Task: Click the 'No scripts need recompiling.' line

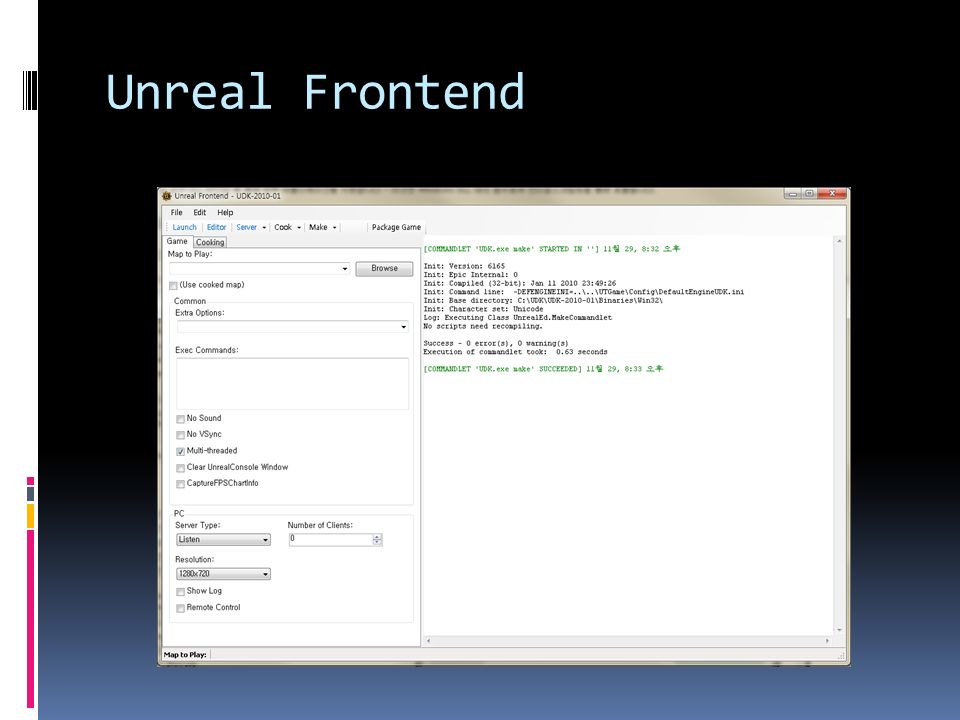Action: [x=483, y=326]
